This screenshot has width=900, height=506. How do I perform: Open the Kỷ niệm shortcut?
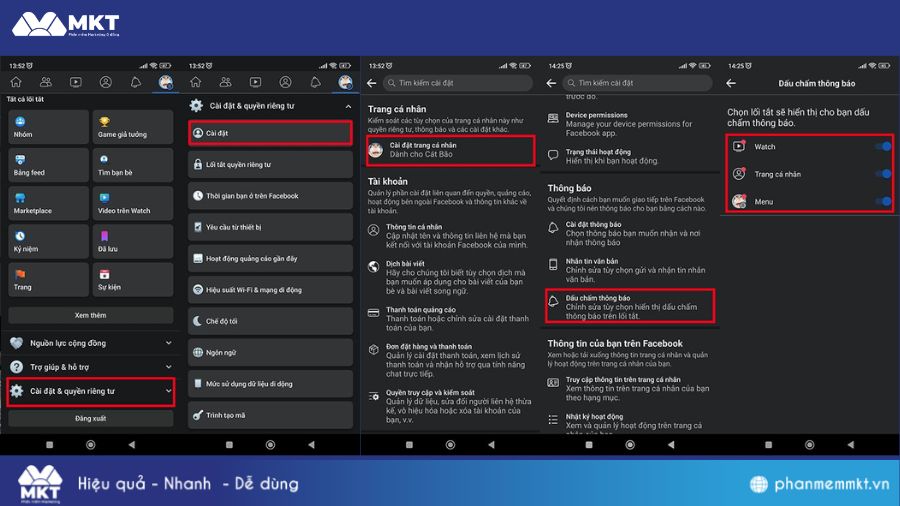(x=49, y=242)
